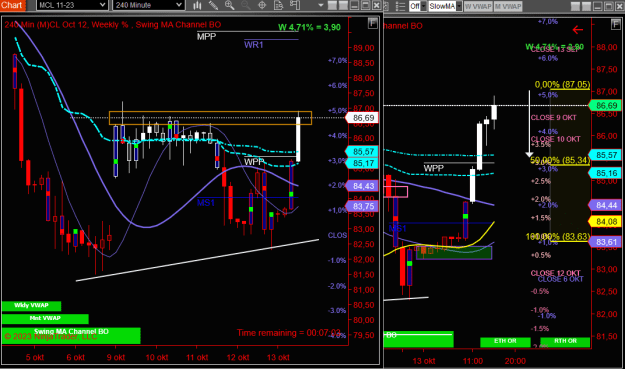Select the drawing tools pencil icon

[x=214, y=5]
